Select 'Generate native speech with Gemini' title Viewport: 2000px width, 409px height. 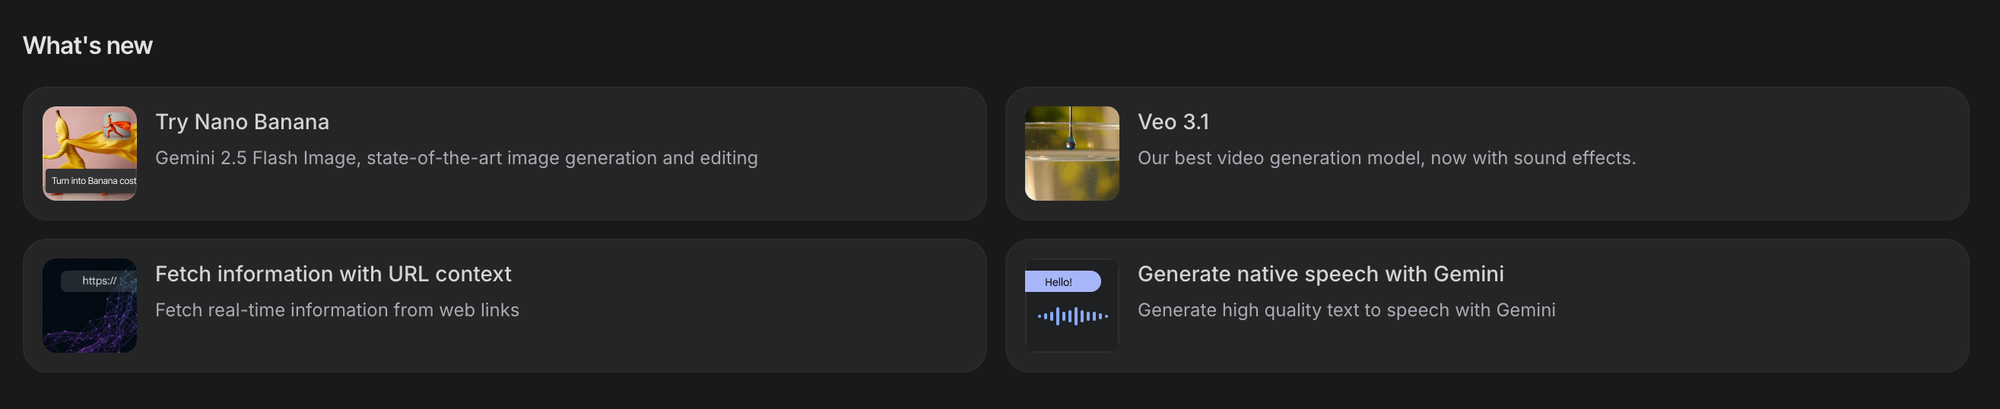(1320, 274)
